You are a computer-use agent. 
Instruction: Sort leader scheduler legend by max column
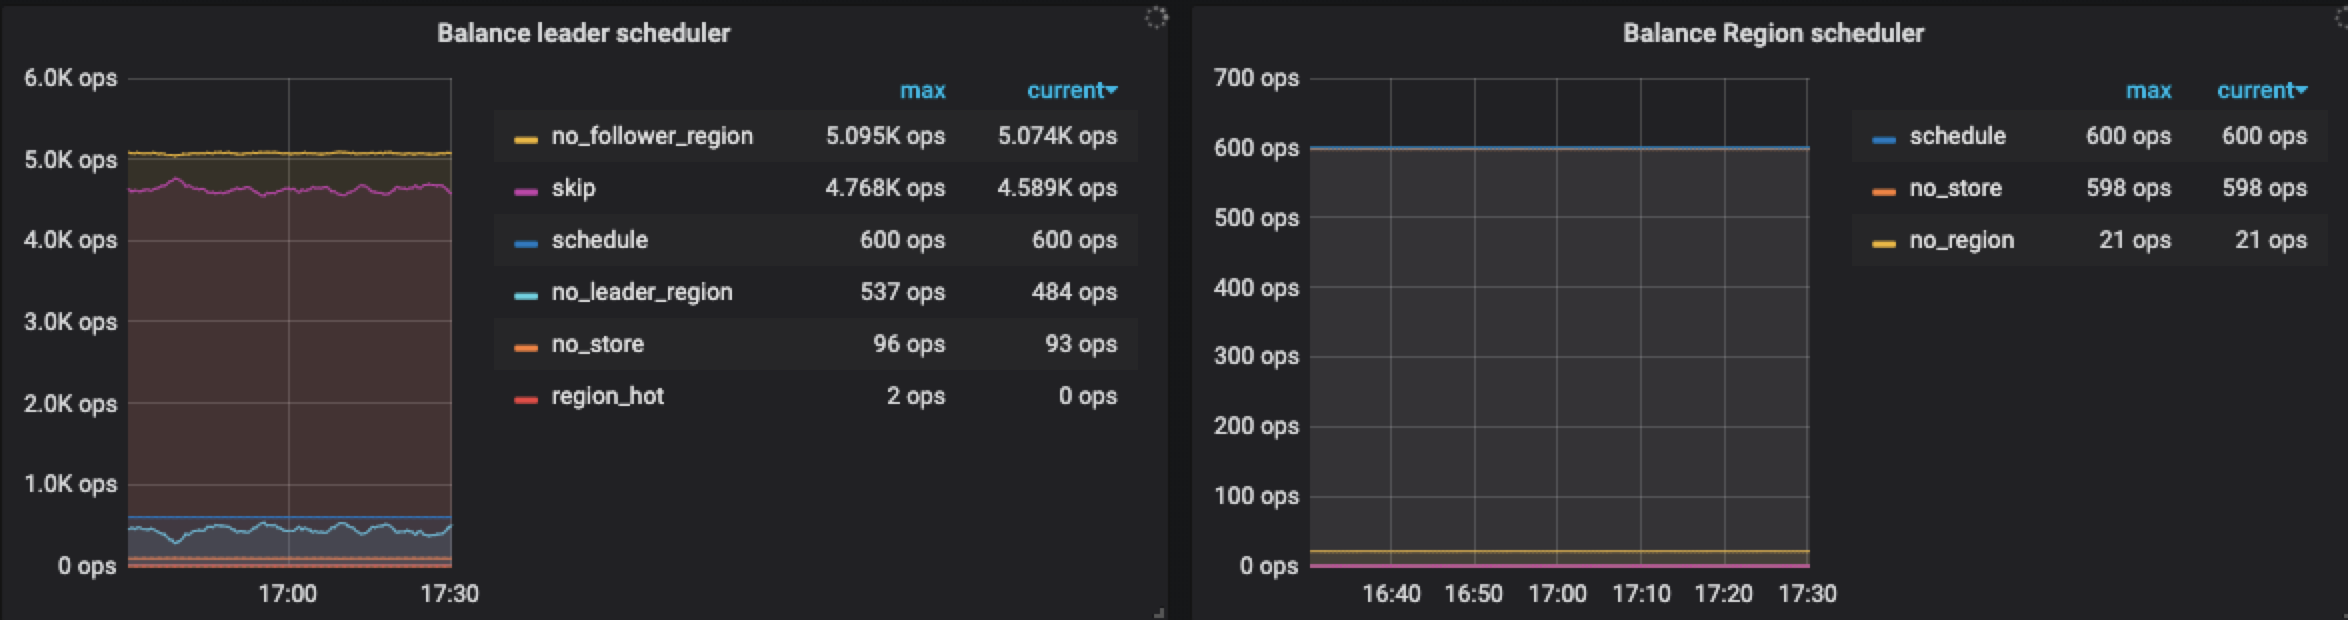click(922, 90)
